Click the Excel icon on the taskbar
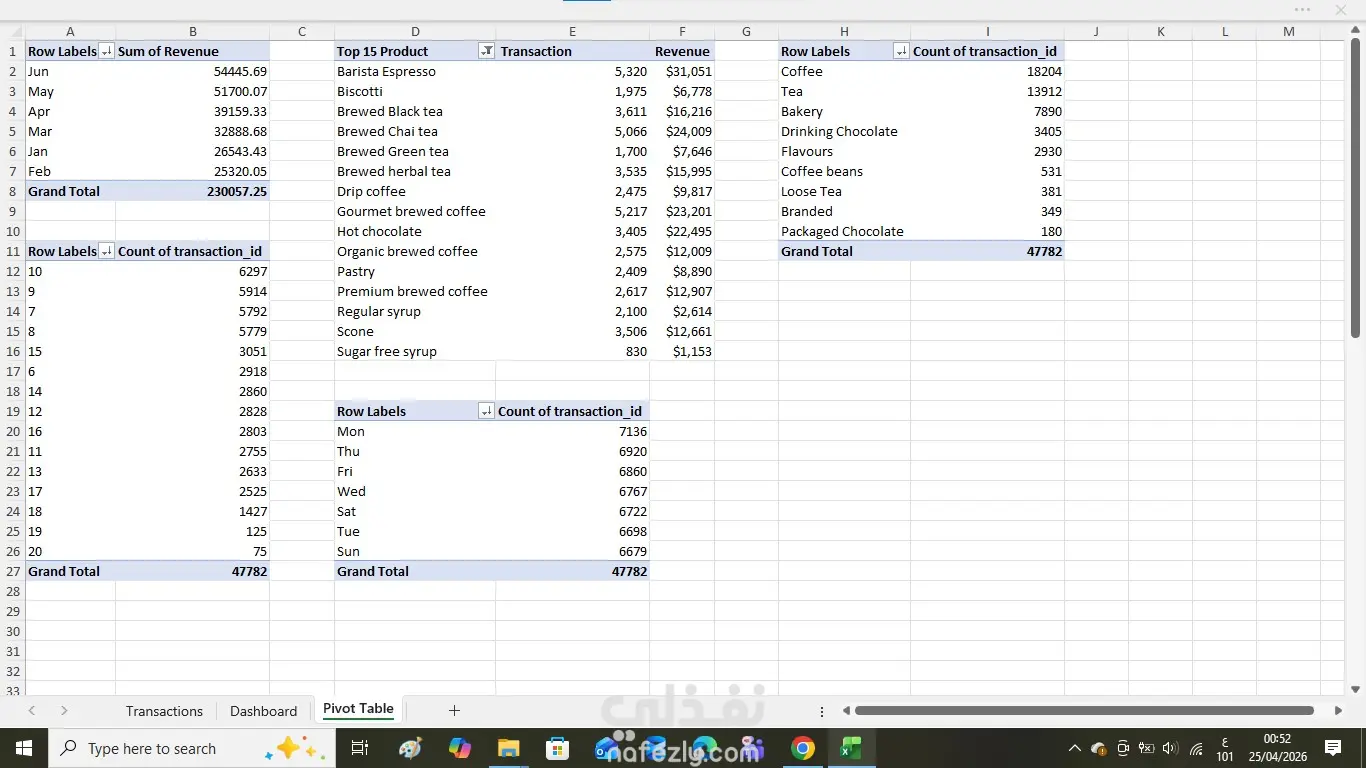This screenshot has width=1366, height=768. 851,748
